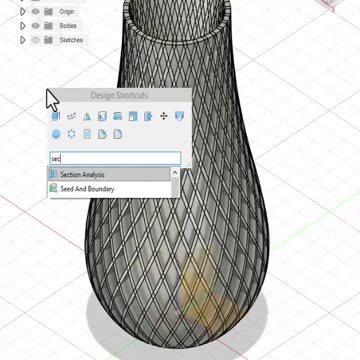Click the spline curve icon in Design Shortcuts
360x360 pixels.
71,116
